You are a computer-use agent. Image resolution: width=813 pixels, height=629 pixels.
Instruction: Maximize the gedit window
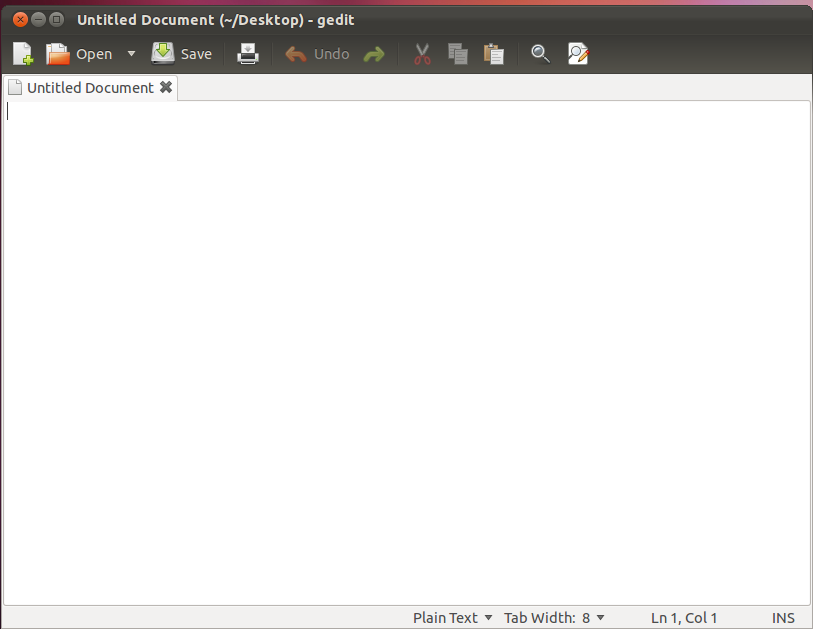click(56, 20)
